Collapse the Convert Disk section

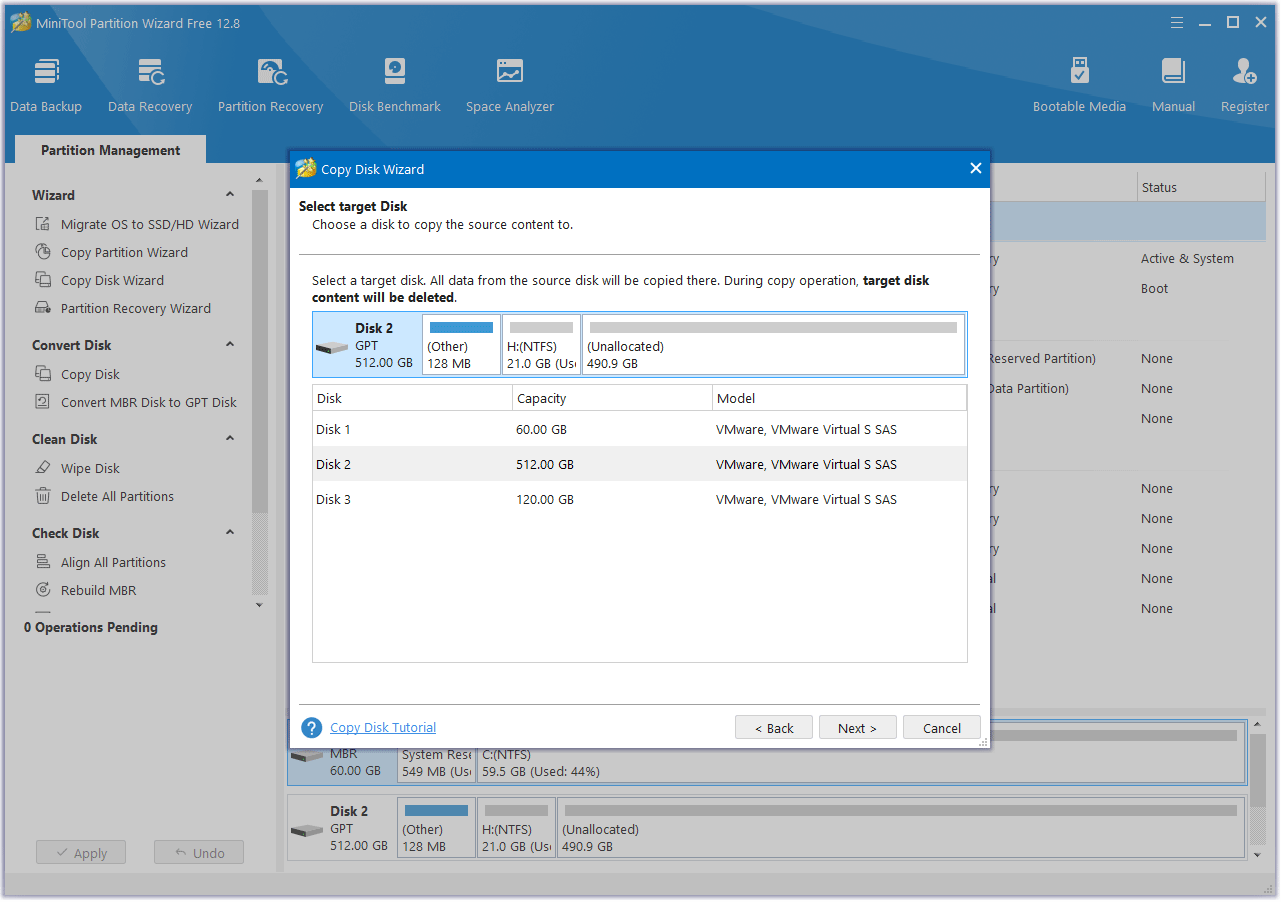[x=230, y=345]
